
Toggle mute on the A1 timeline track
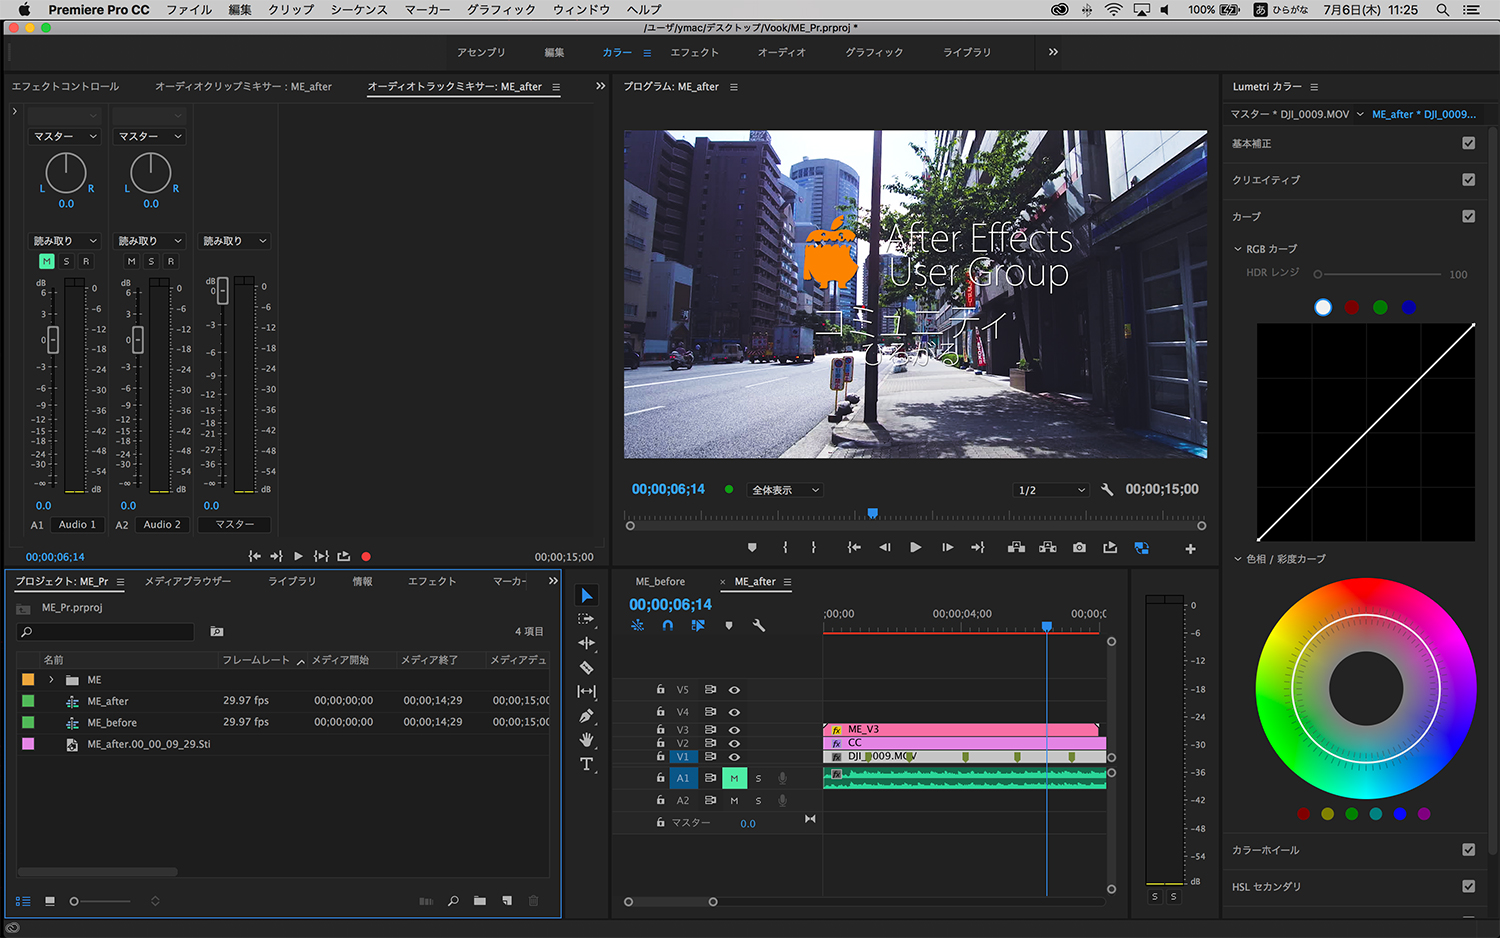(734, 778)
